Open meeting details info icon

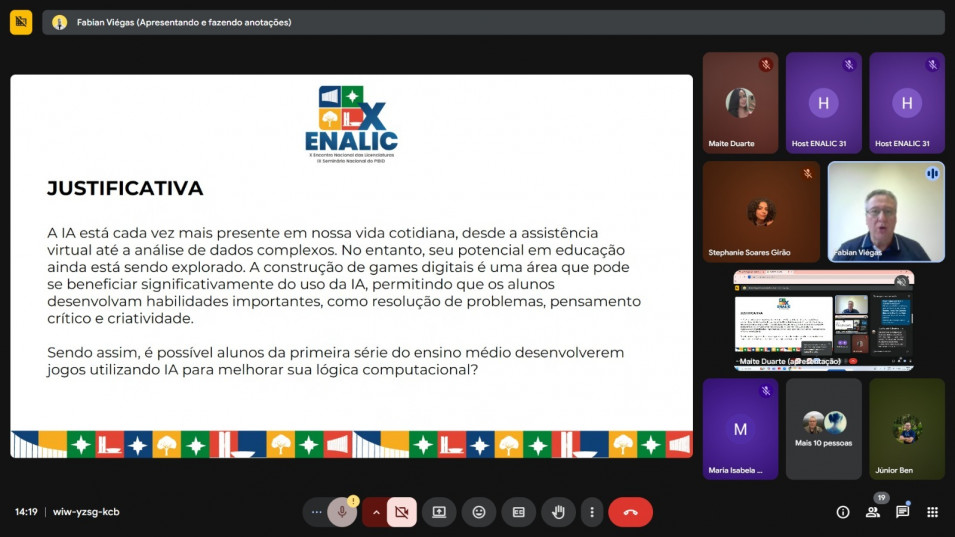click(x=843, y=512)
